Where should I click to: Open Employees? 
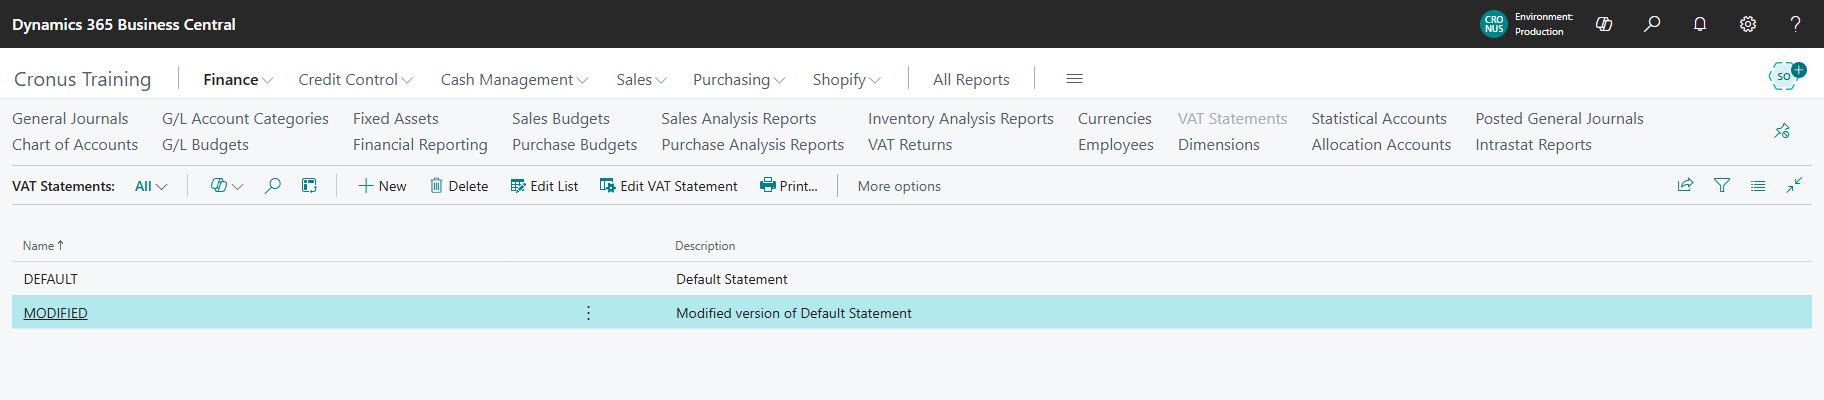click(x=1115, y=144)
